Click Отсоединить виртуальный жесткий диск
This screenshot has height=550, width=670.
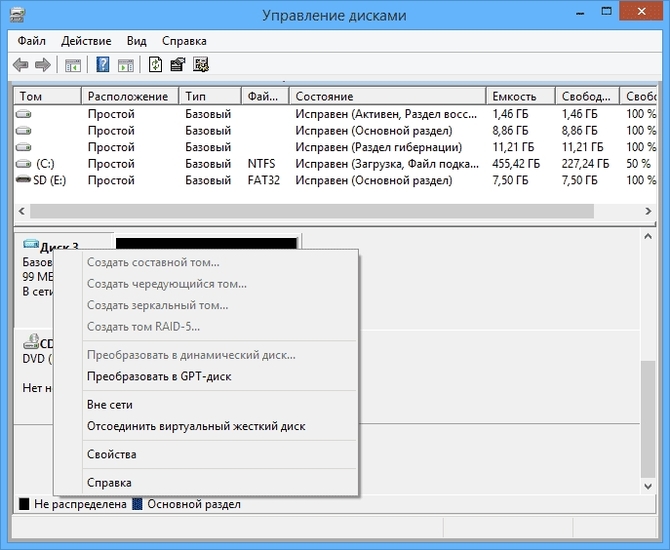[x=196, y=426]
